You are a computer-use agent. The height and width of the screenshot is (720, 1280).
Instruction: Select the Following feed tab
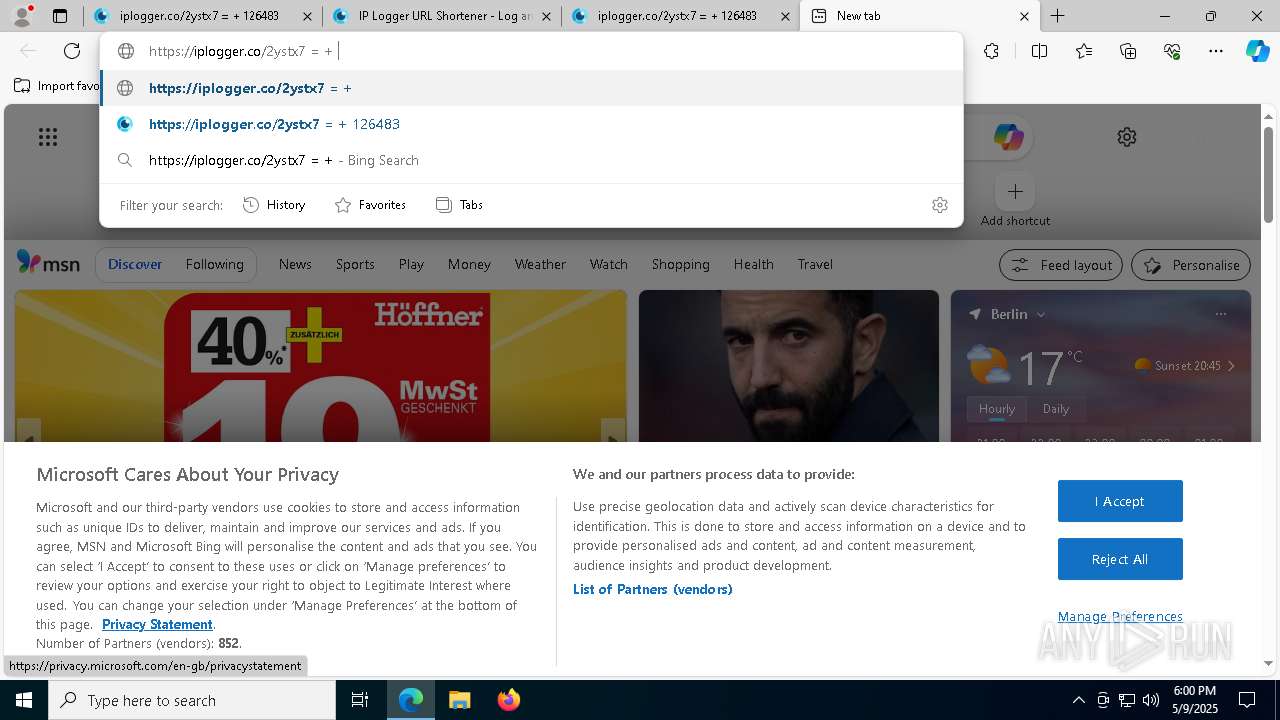[x=214, y=264]
